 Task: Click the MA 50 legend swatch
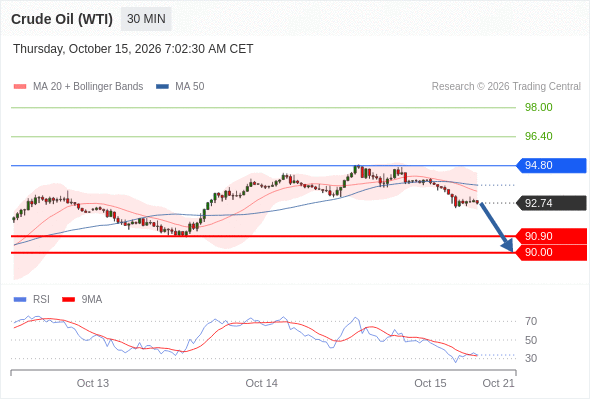point(162,87)
